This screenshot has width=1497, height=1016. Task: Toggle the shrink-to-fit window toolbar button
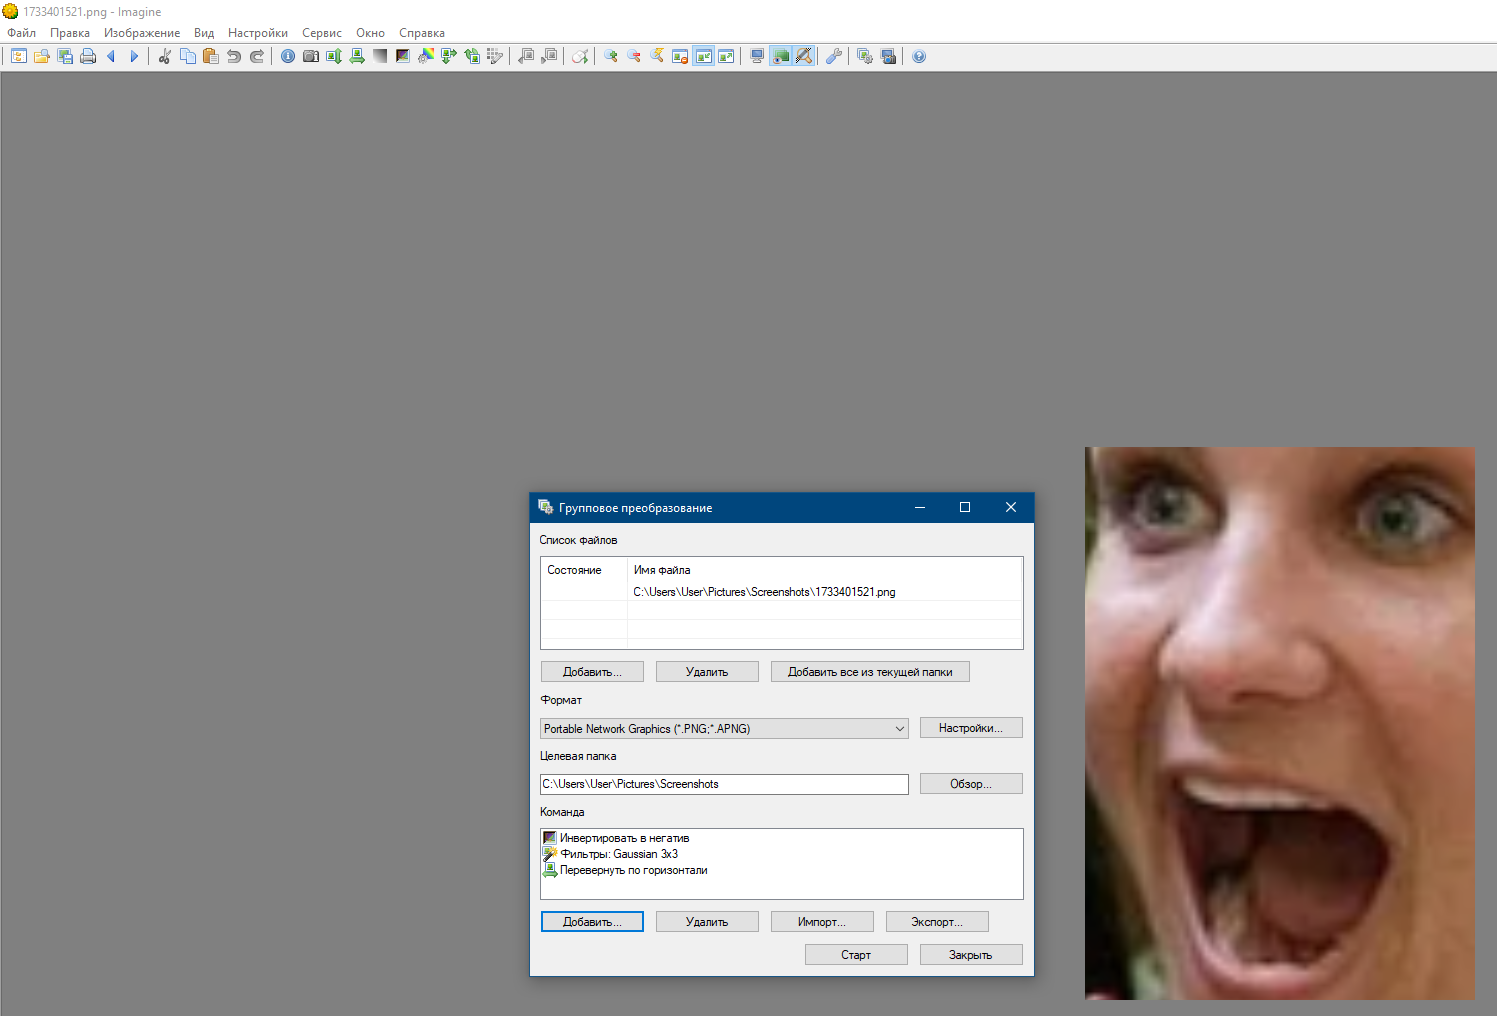[x=704, y=56]
